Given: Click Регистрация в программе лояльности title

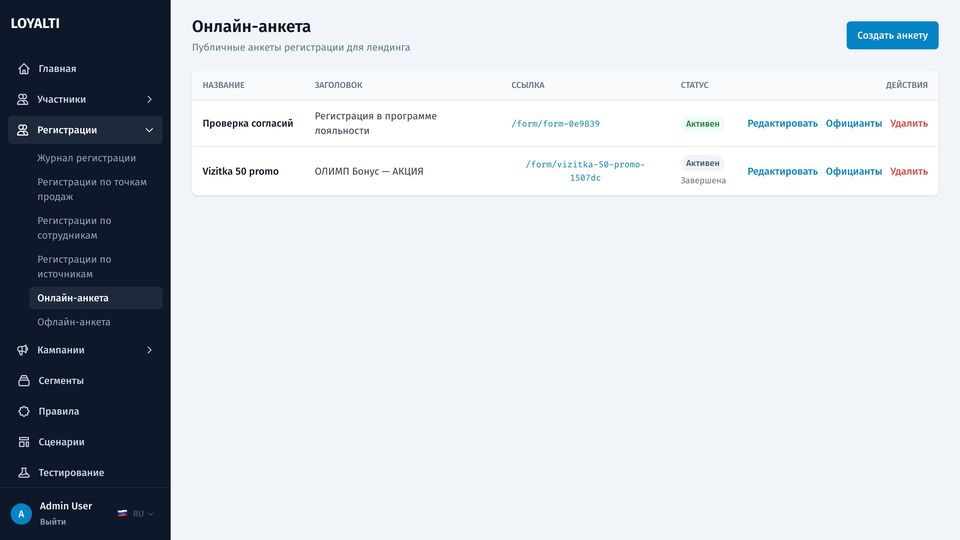Looking at the screenshot, I should pos(375,124).
